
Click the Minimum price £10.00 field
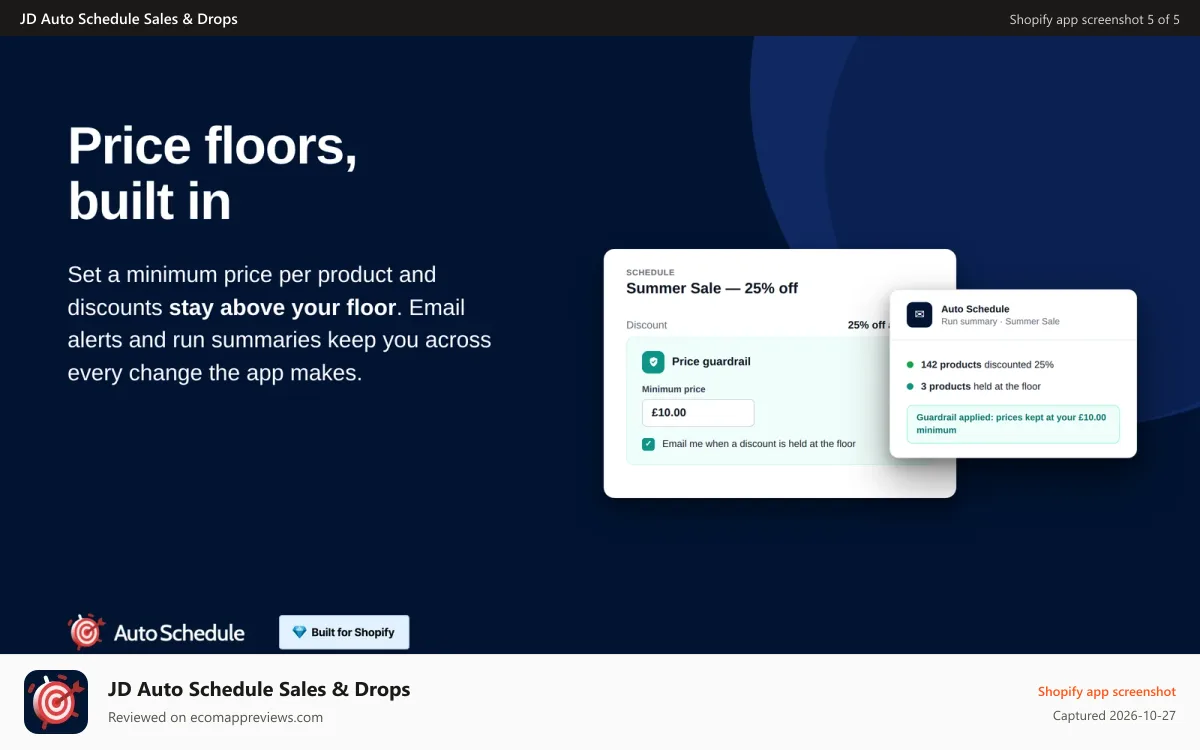[698, 413]
